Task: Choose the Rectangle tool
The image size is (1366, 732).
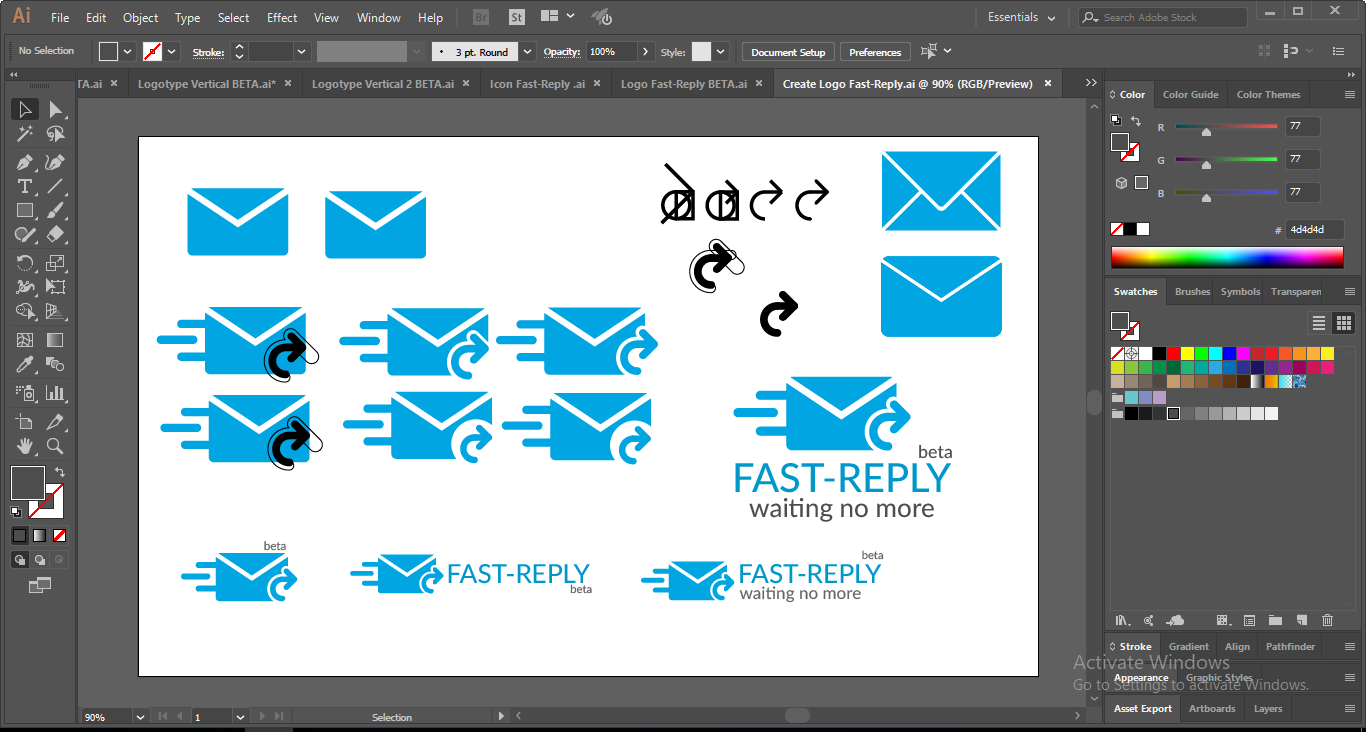Action: tap(25, 210)
